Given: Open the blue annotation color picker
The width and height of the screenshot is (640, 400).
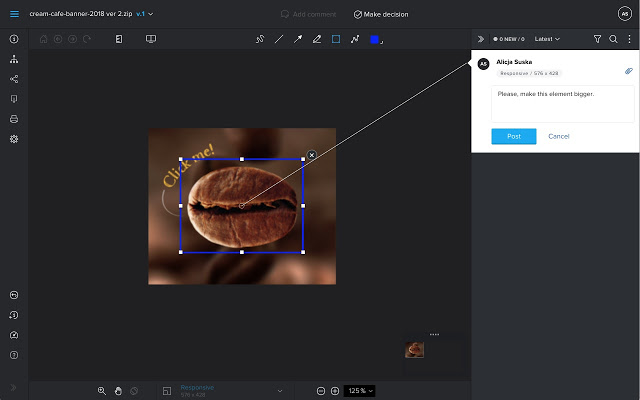Looking at the screenshot, I should [x=375, y=39].
